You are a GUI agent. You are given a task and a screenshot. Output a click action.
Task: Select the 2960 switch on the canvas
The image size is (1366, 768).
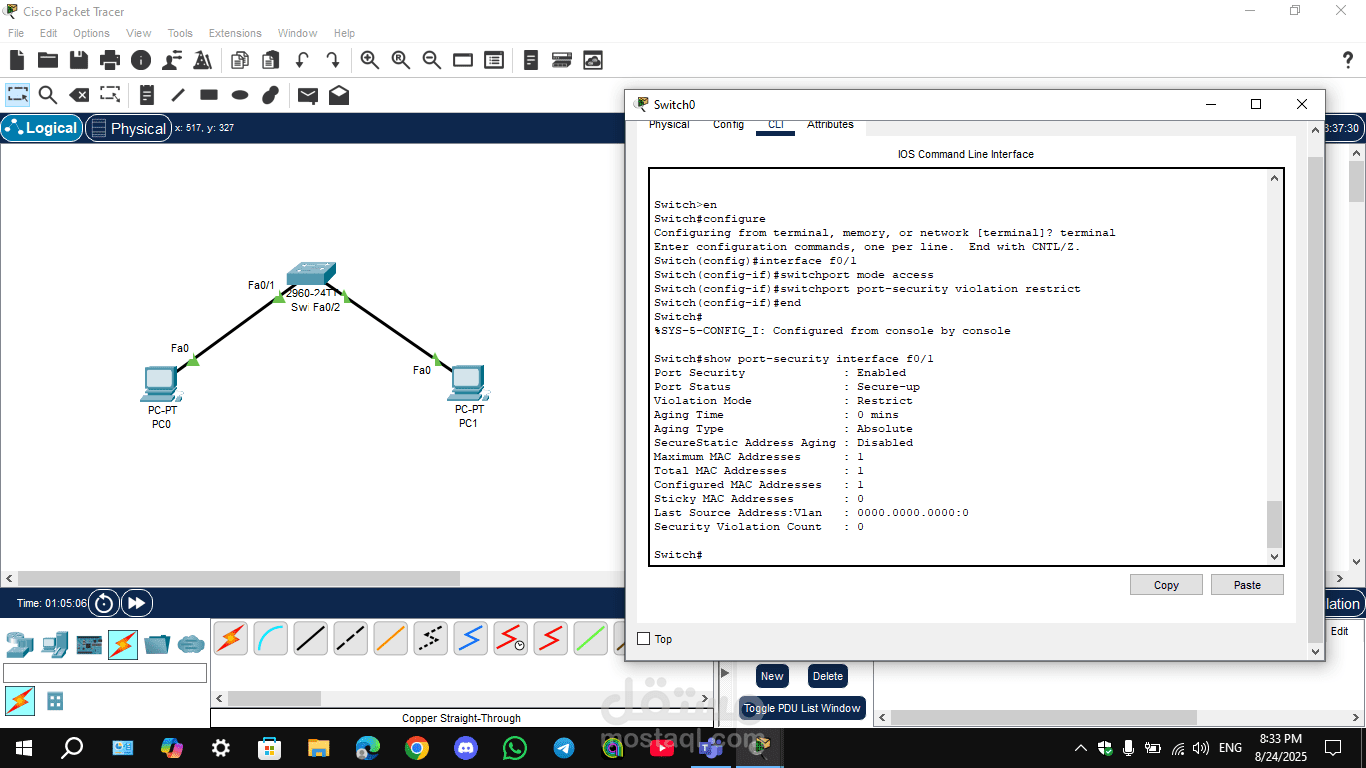[311, 275]
